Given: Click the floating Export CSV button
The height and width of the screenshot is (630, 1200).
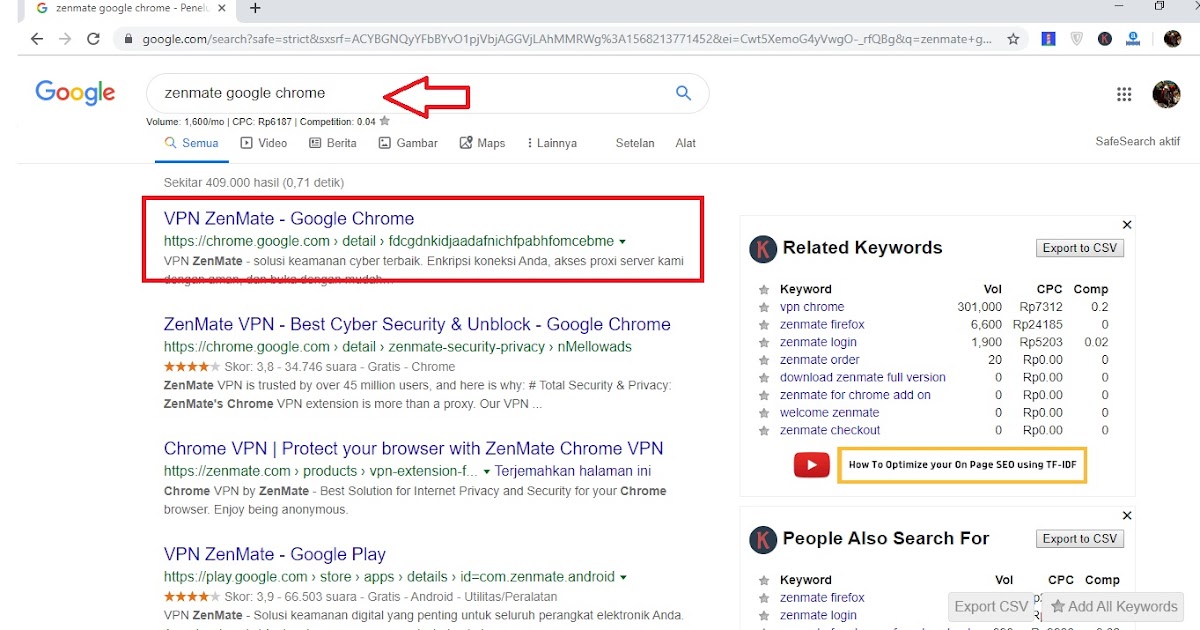Looking at the screenshot, I should coord(991,606).
